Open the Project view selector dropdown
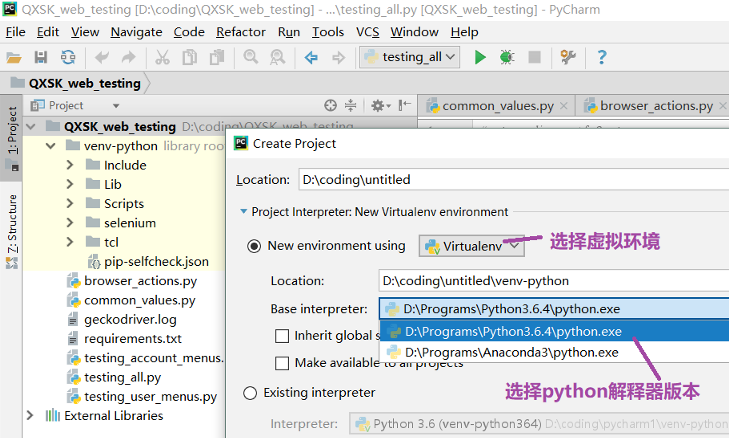The image size is (729, 438). (116, 106)
